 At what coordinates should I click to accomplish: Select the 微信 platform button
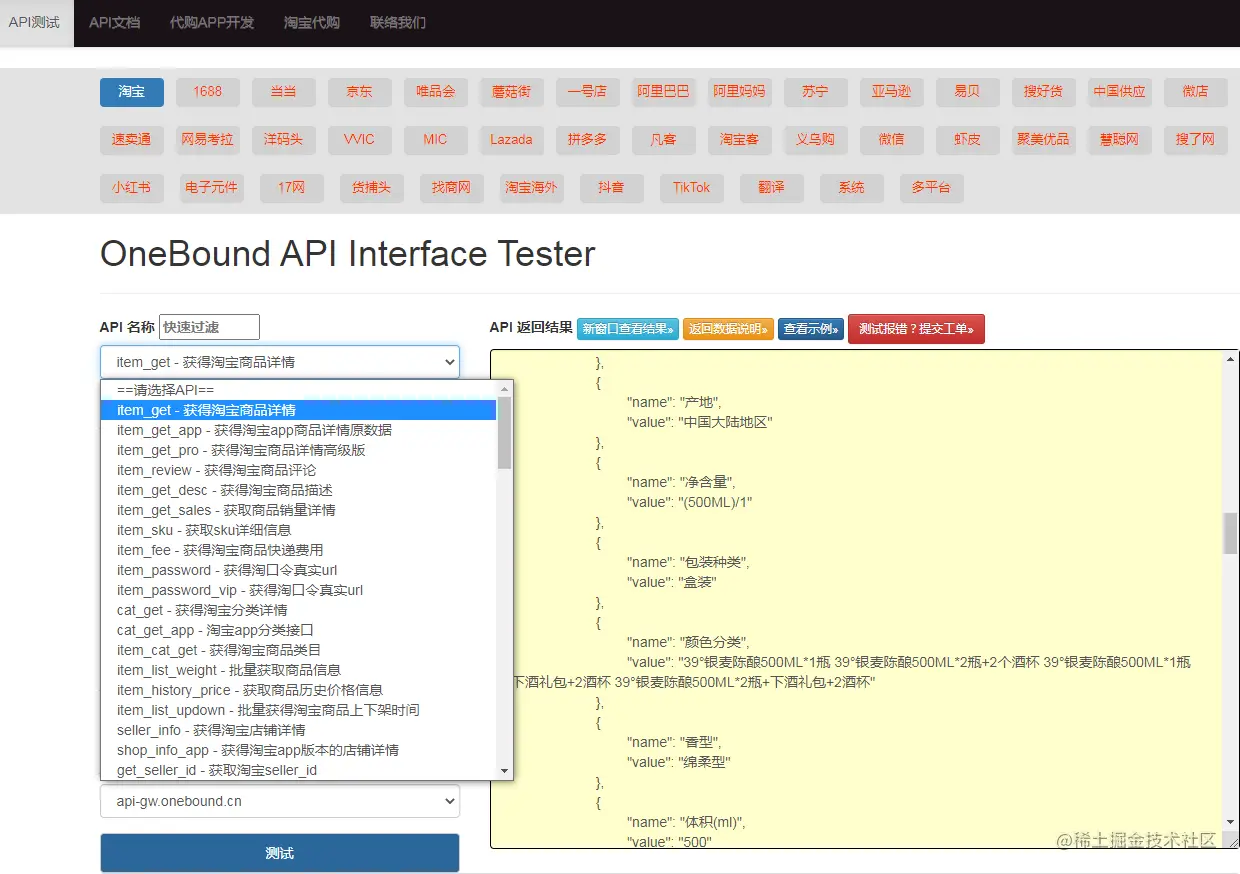coord(892,140)
